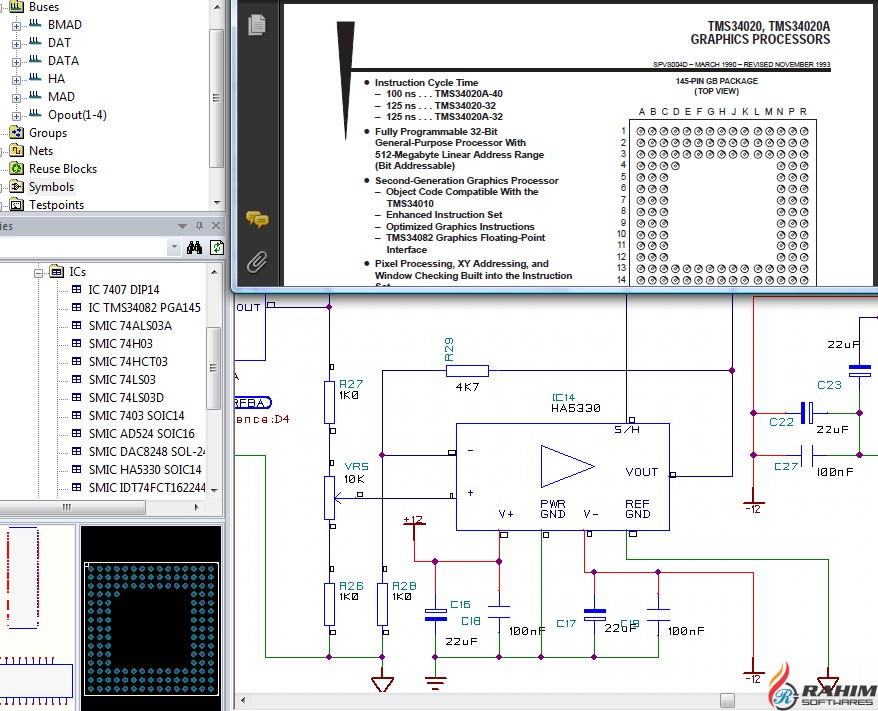Viewport: 878px width, 711px height.
Task: Open the PDF page thumbnails panel
Action: (x=257, y=24)
